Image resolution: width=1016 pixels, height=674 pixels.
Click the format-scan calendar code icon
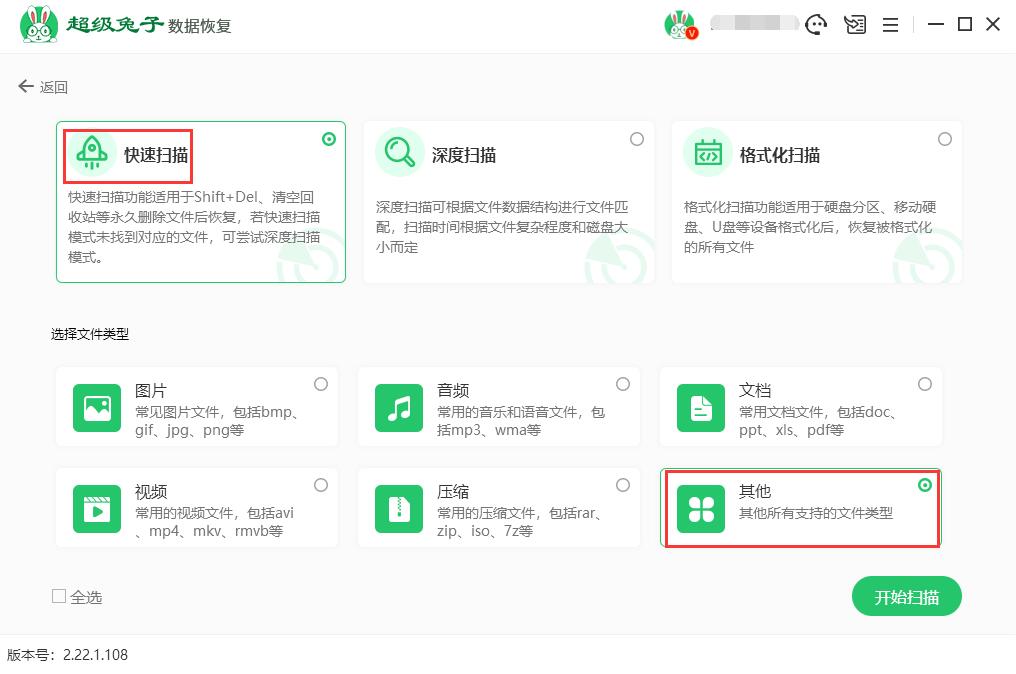click(708, 152)
